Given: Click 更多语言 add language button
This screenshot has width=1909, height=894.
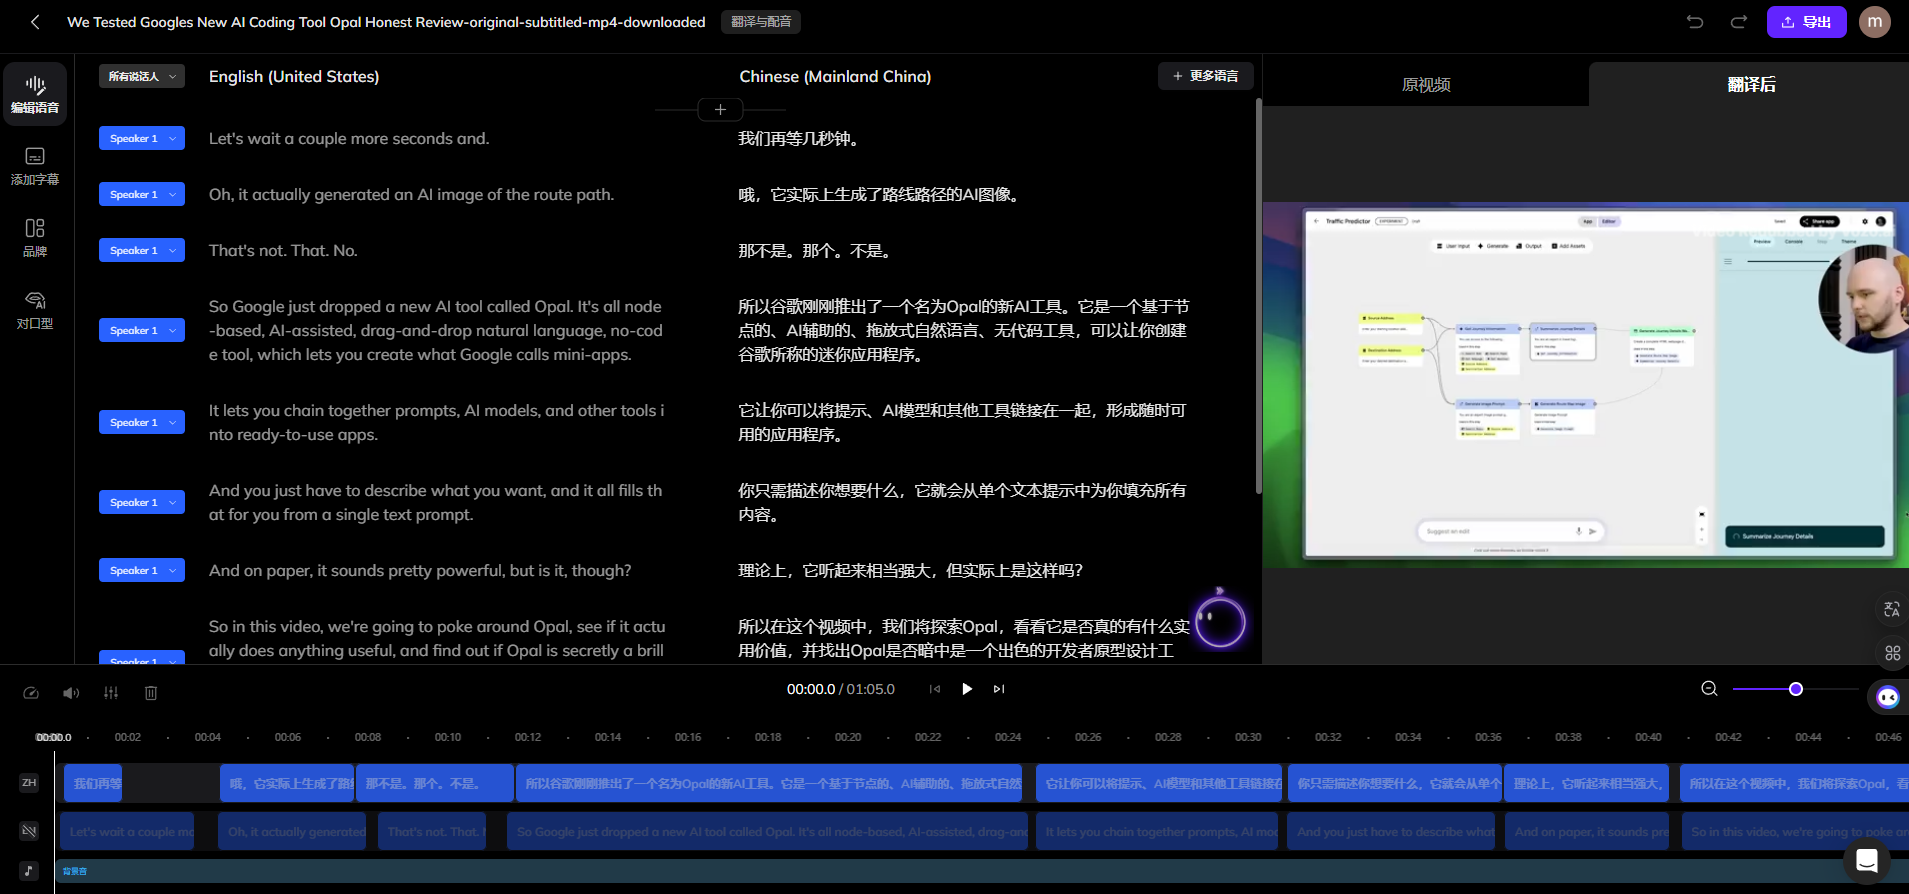Looking at the screenshot, I should (x=1206, y=76).
